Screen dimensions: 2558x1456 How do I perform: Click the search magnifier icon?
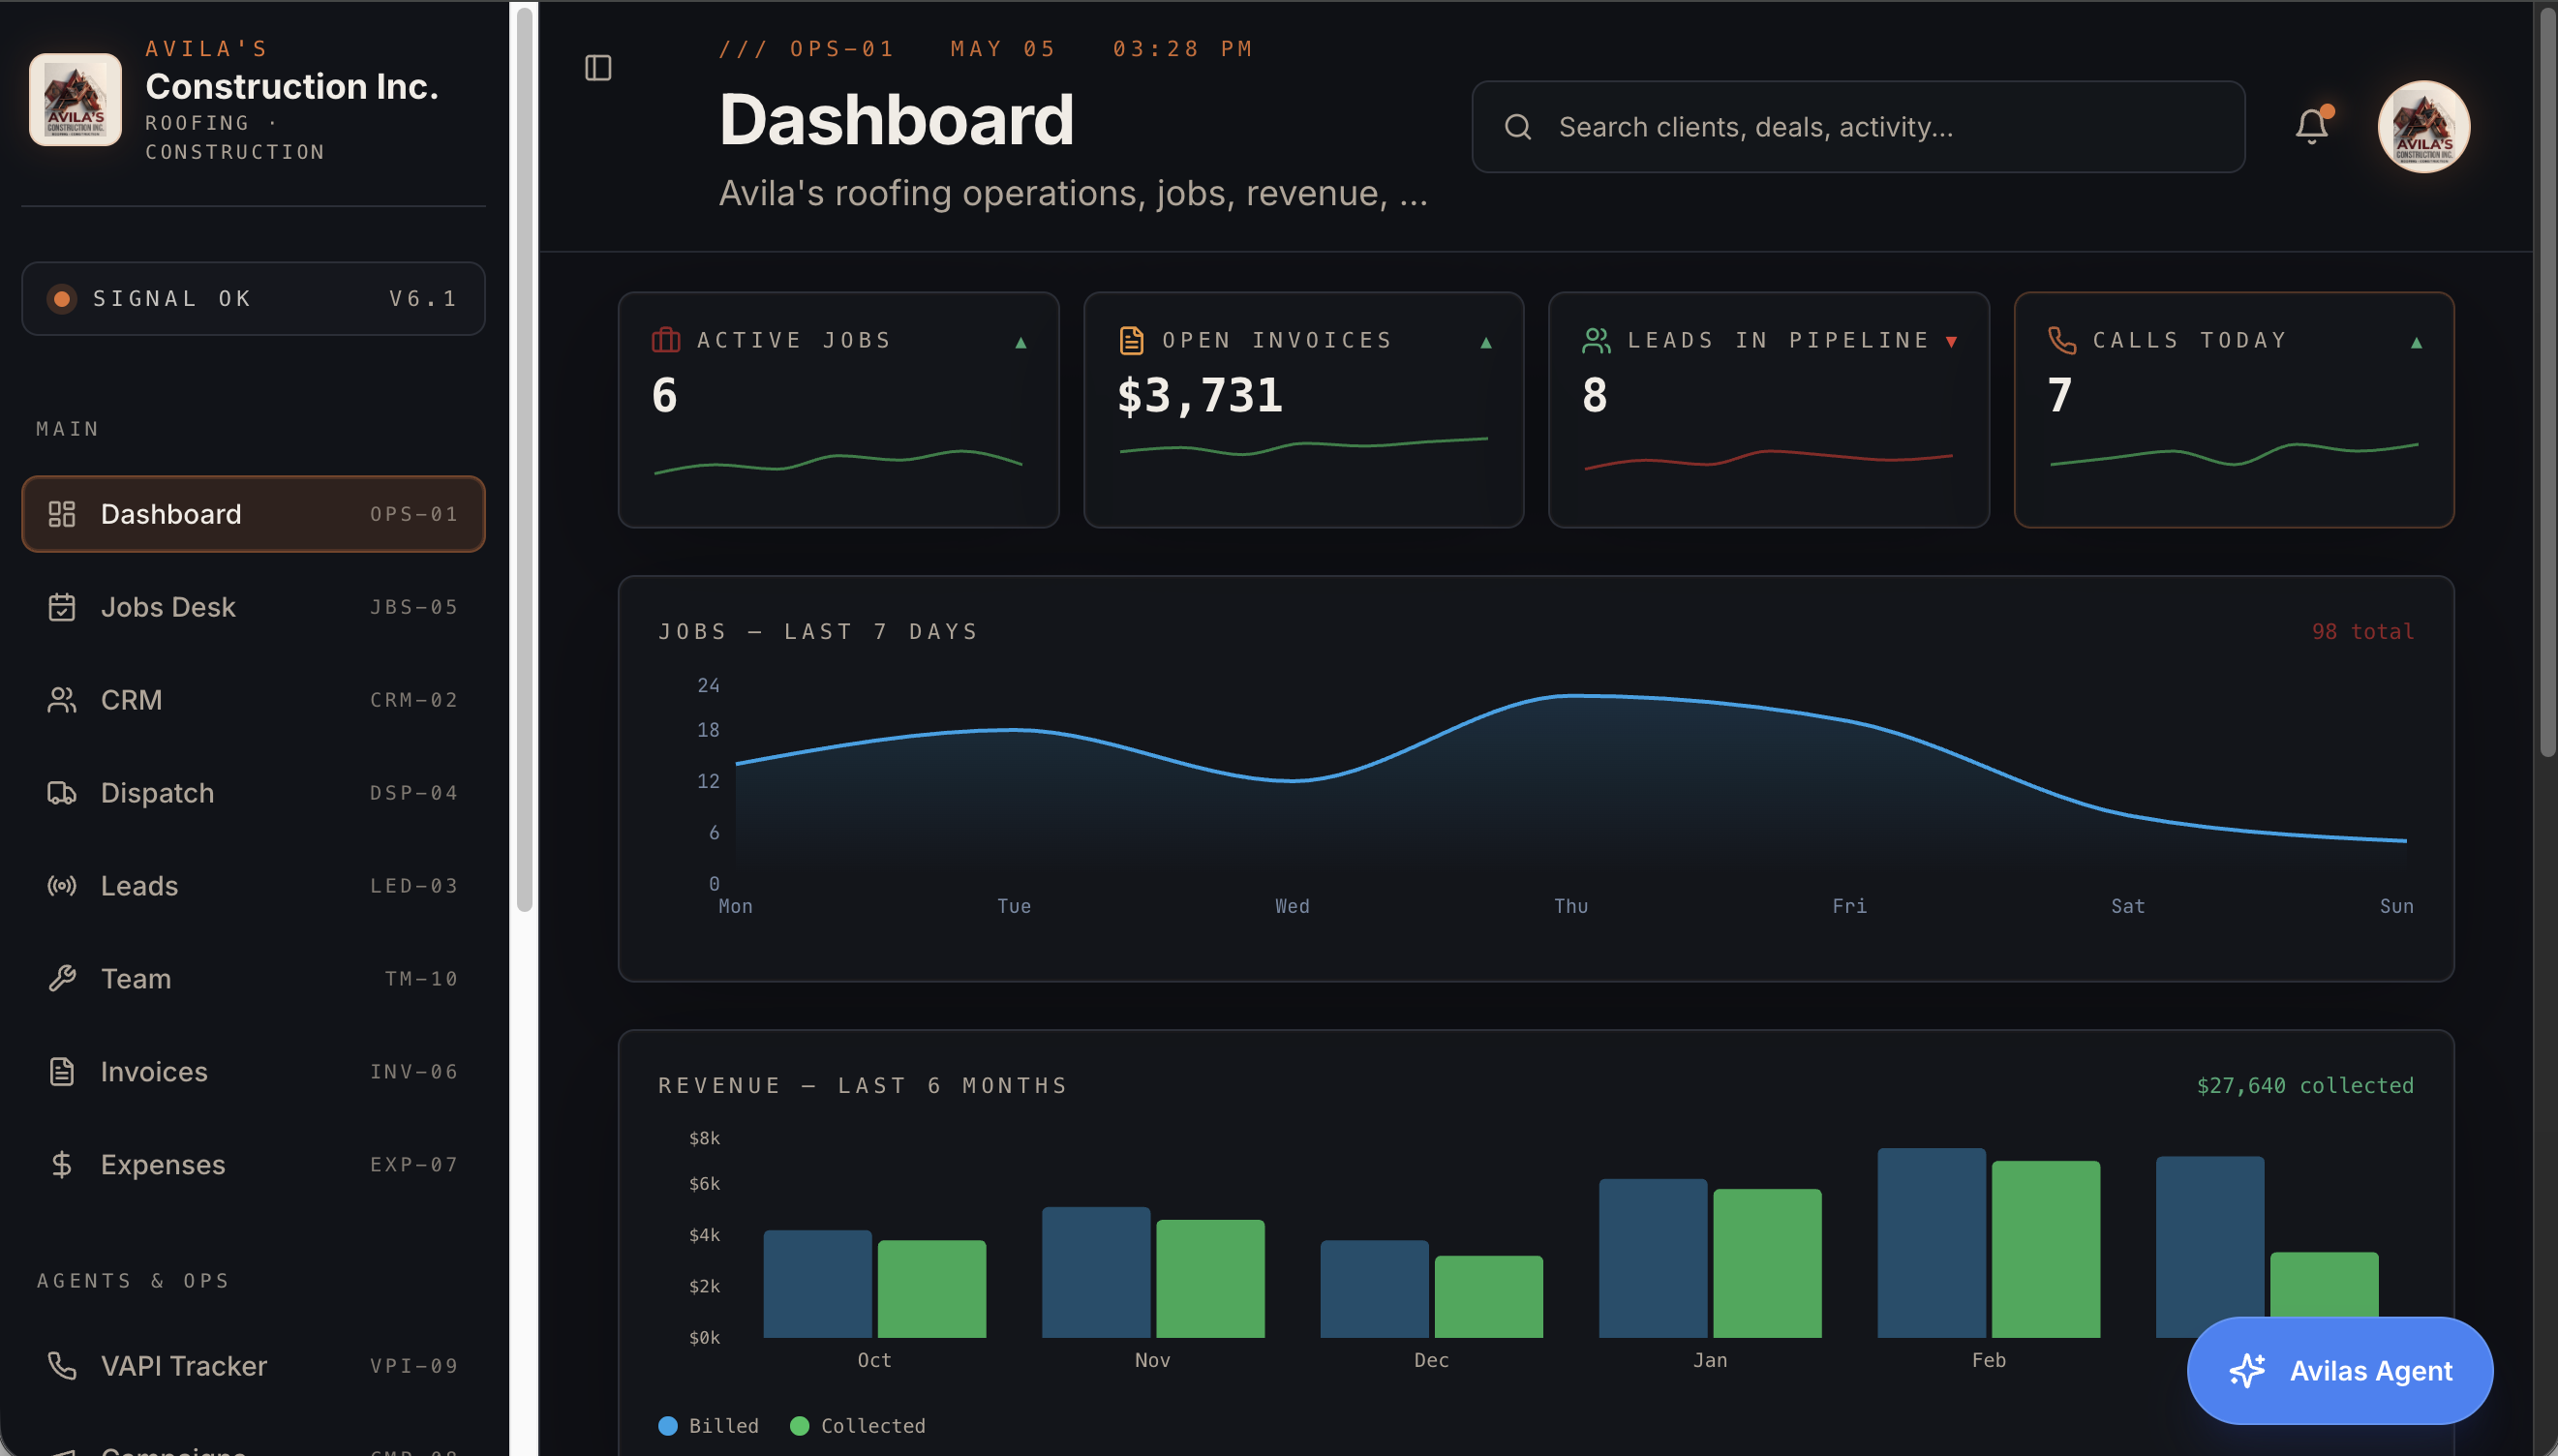point(1518,127)
